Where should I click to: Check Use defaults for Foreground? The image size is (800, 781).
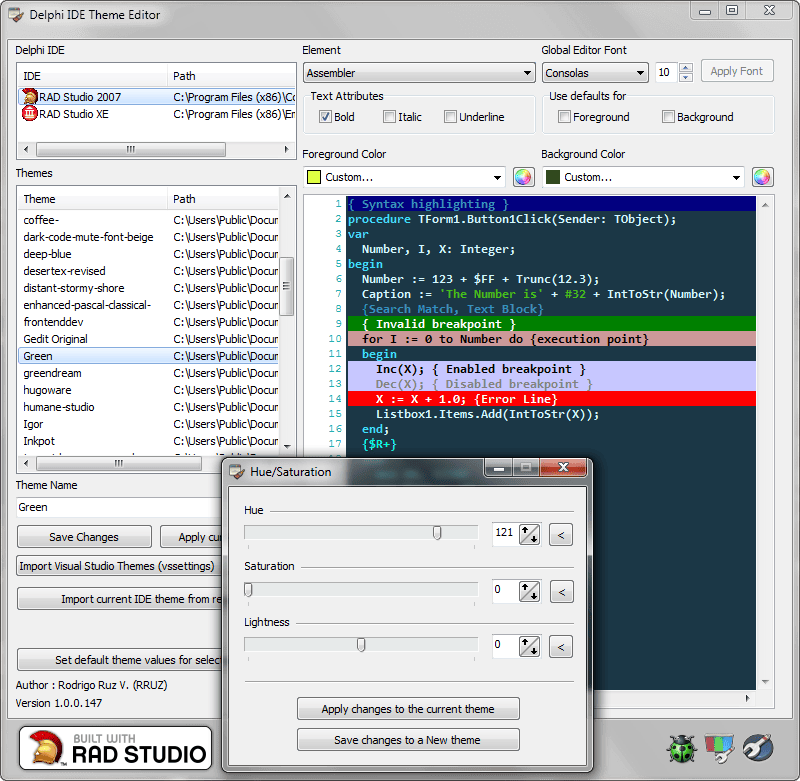click(564, 117)
